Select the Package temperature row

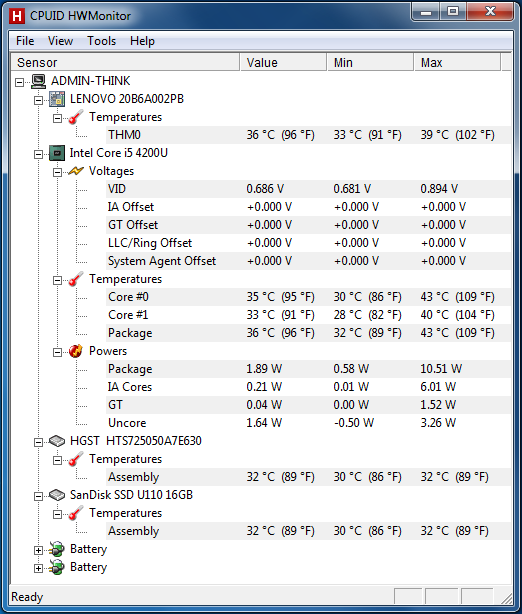(x=309, y=333)
